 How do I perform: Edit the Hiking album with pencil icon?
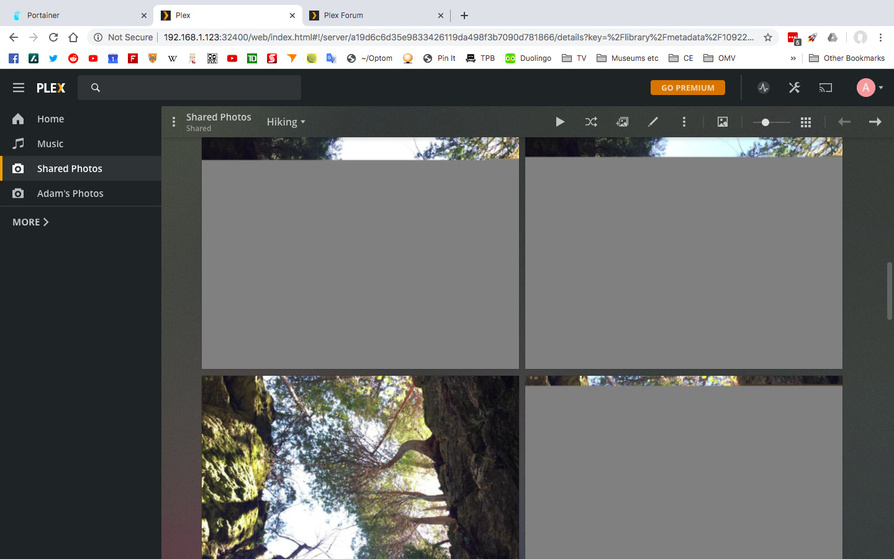click(x=653, y=121)
